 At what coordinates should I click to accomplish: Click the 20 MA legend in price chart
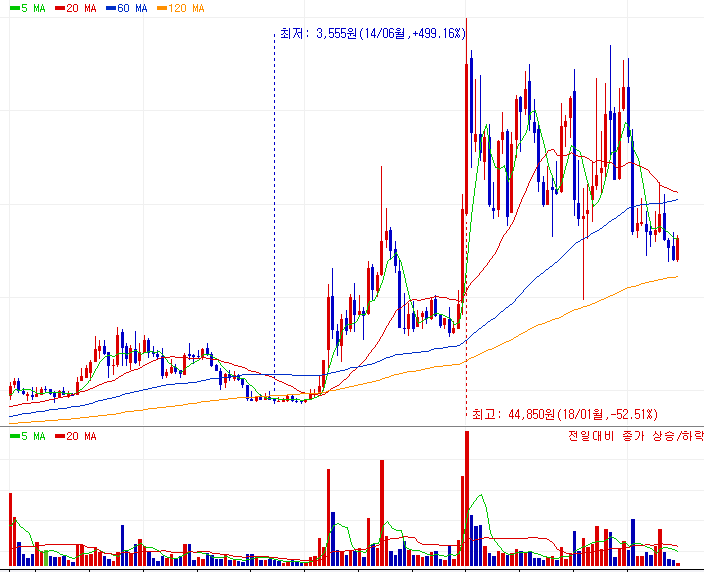point(75,9)
